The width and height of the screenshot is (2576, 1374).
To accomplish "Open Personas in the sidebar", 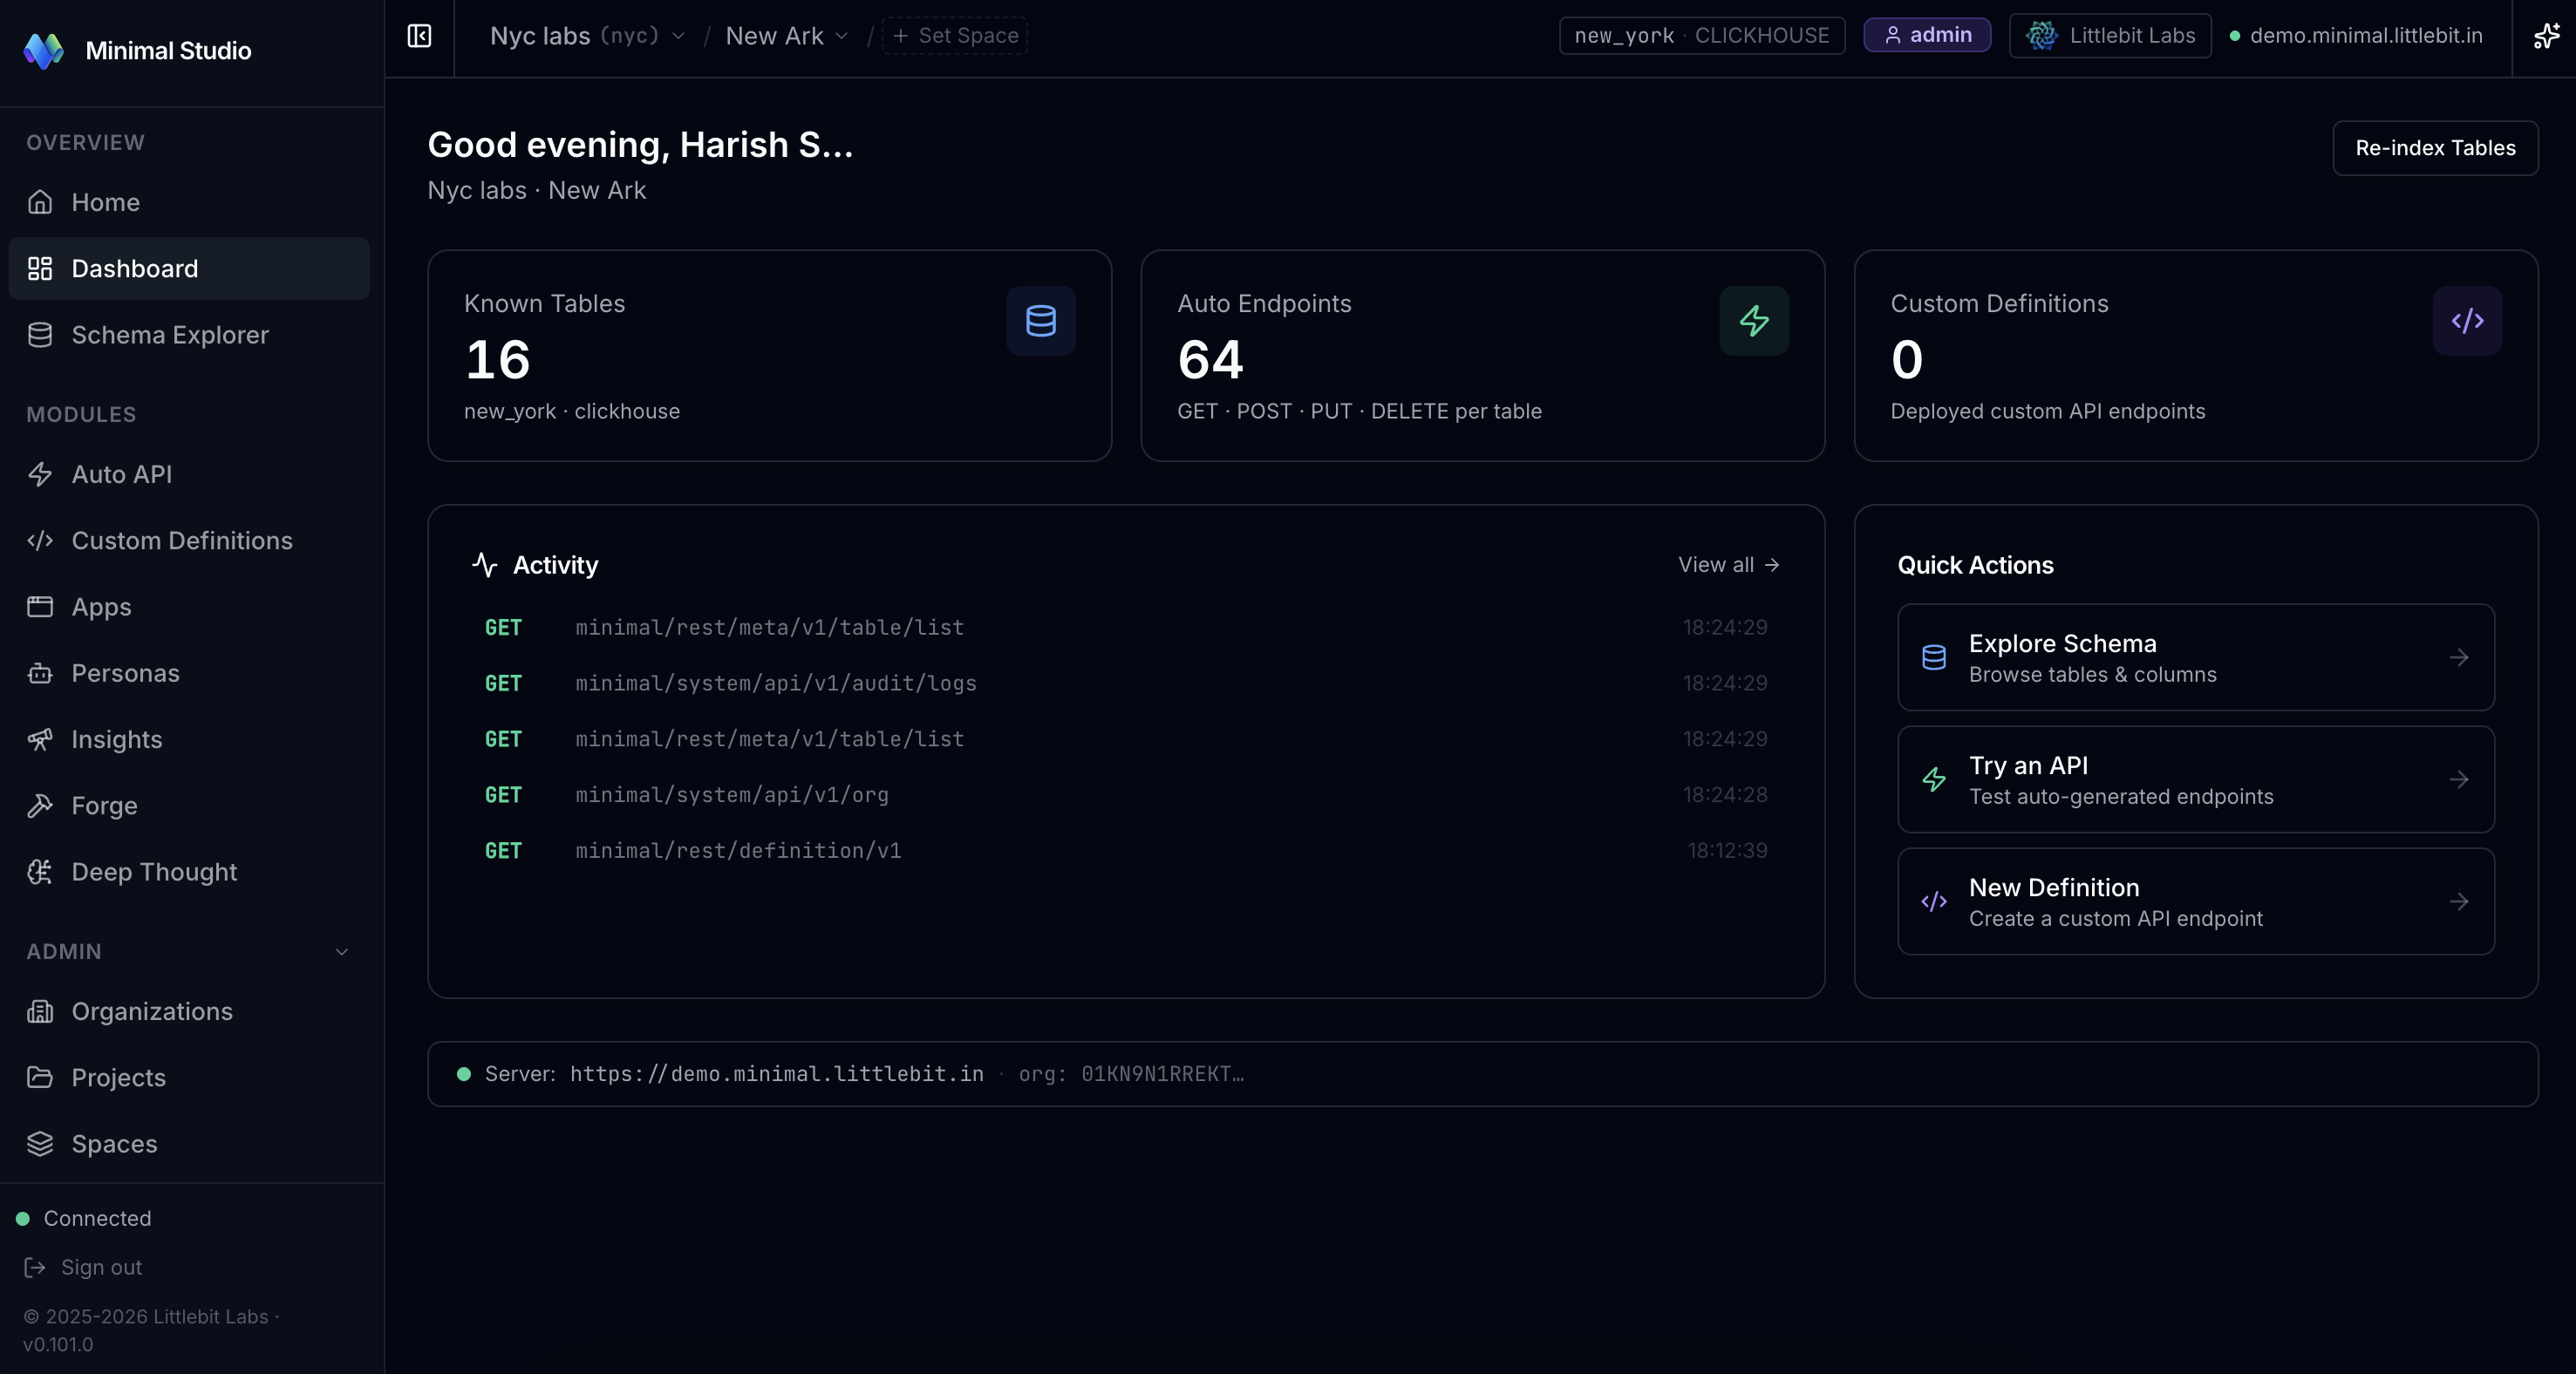I will pyautogui.click(x=125, y=673).
